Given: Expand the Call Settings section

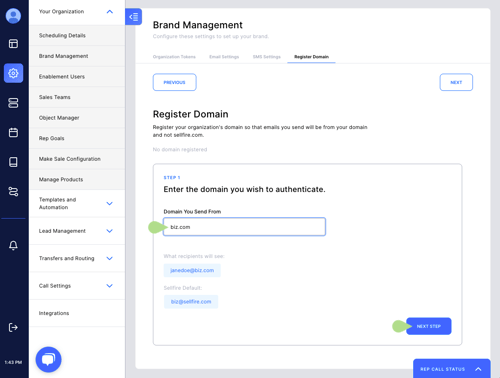Looking at the screenshot, I should tap(109, 286).
